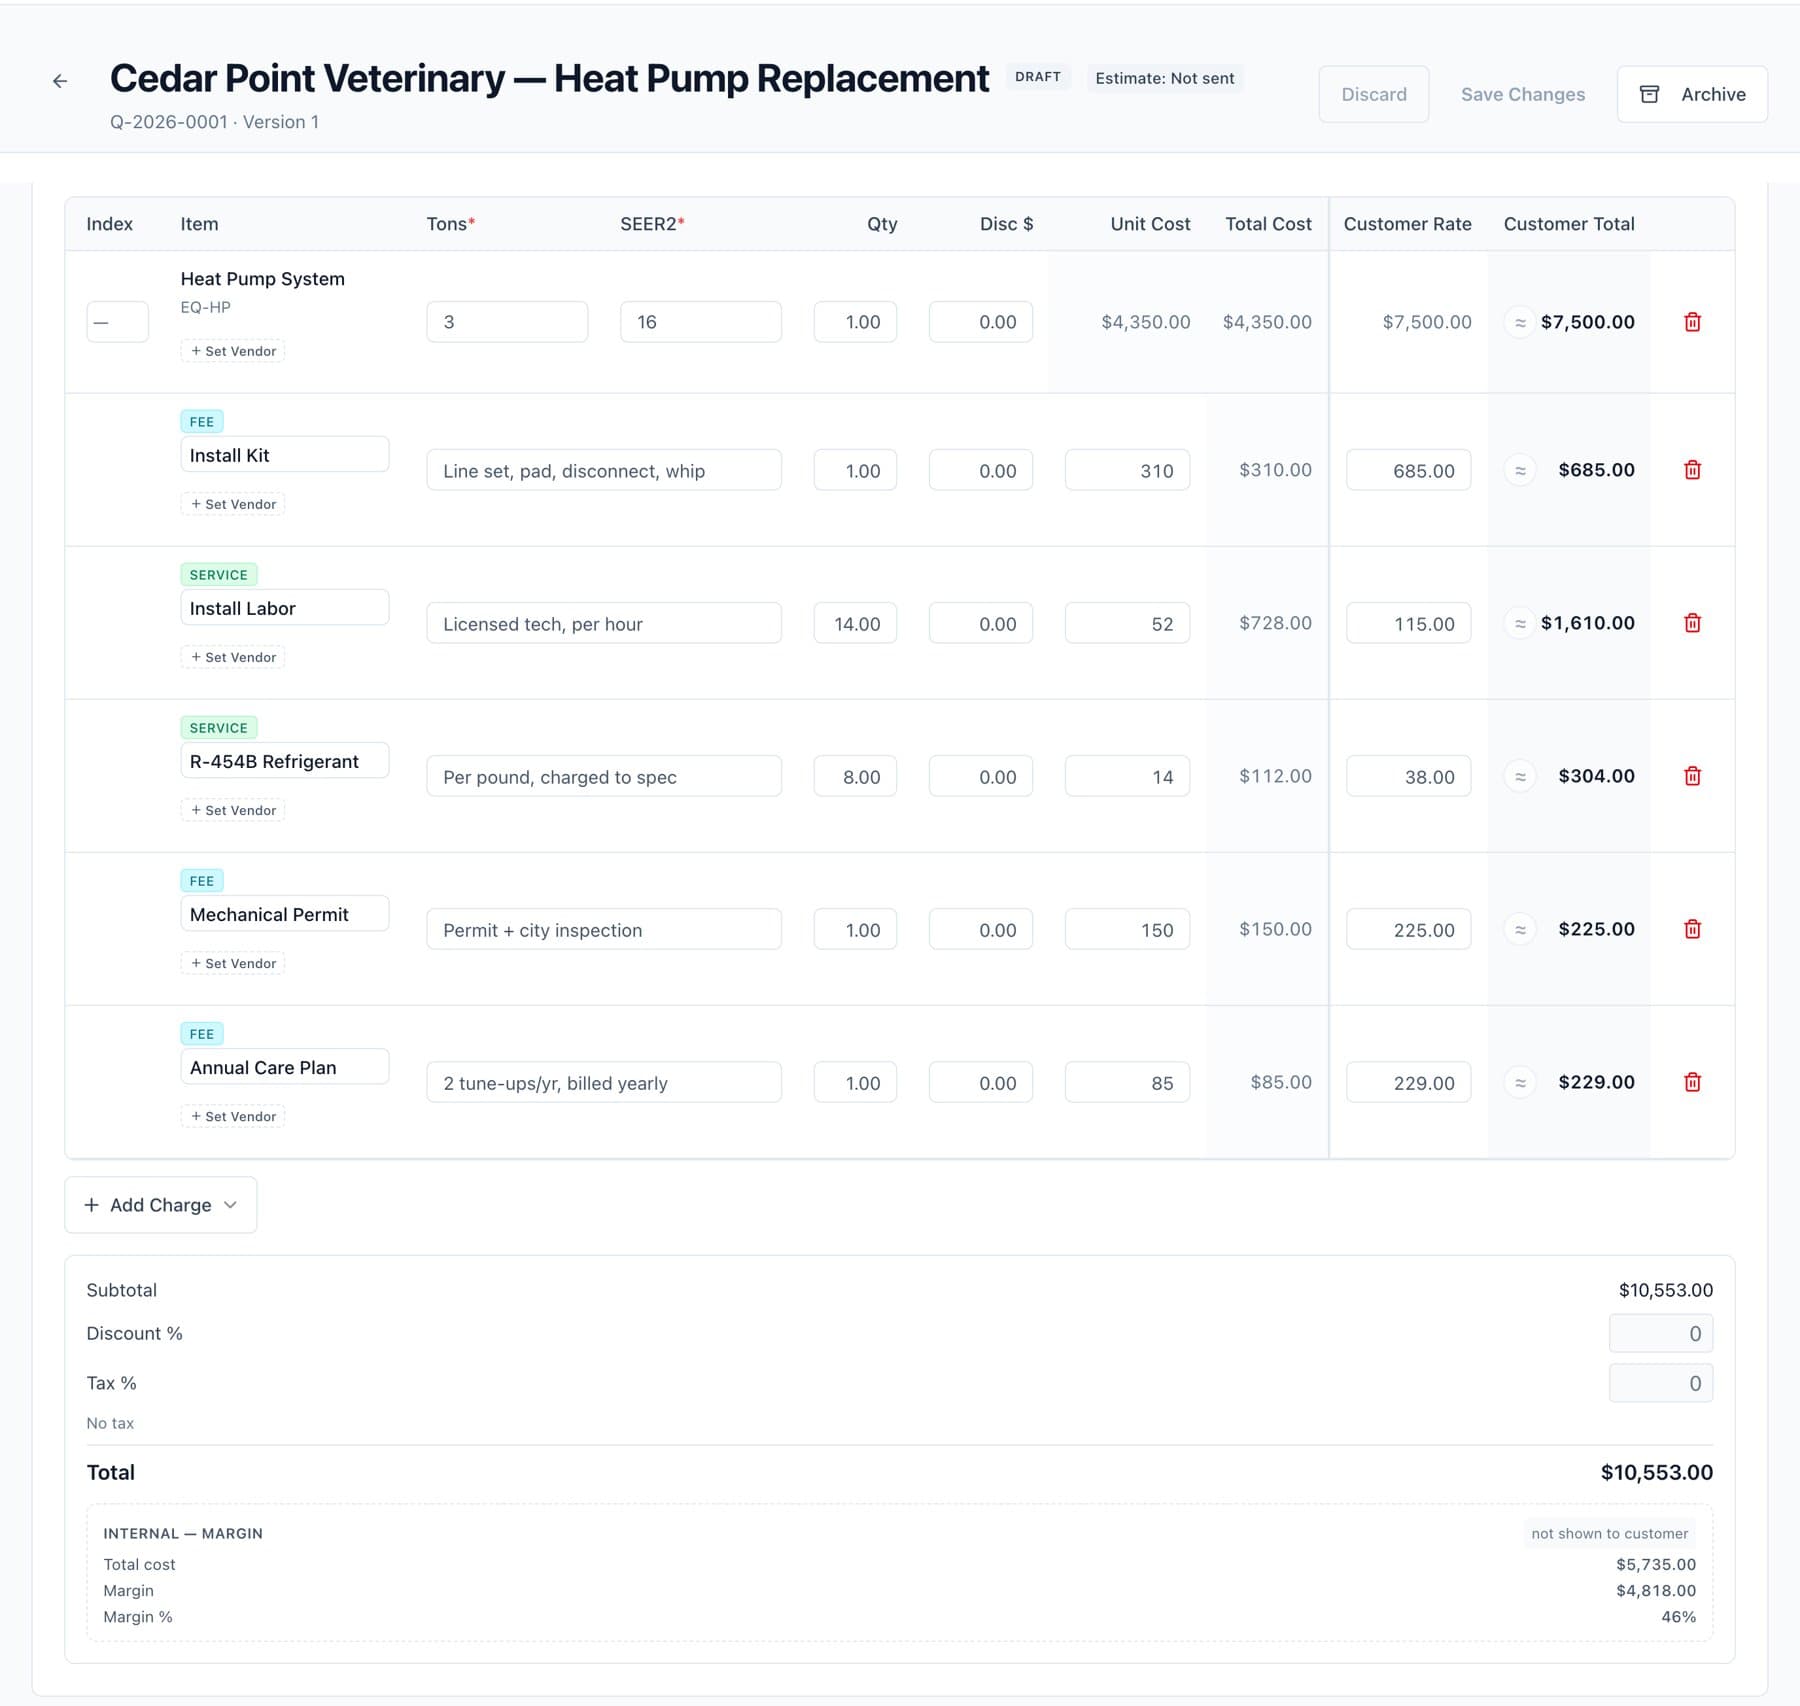Set vendor for Install Labor
Screen dimensions: 1800x1706
pyautogui.click(x=233, y=657)
